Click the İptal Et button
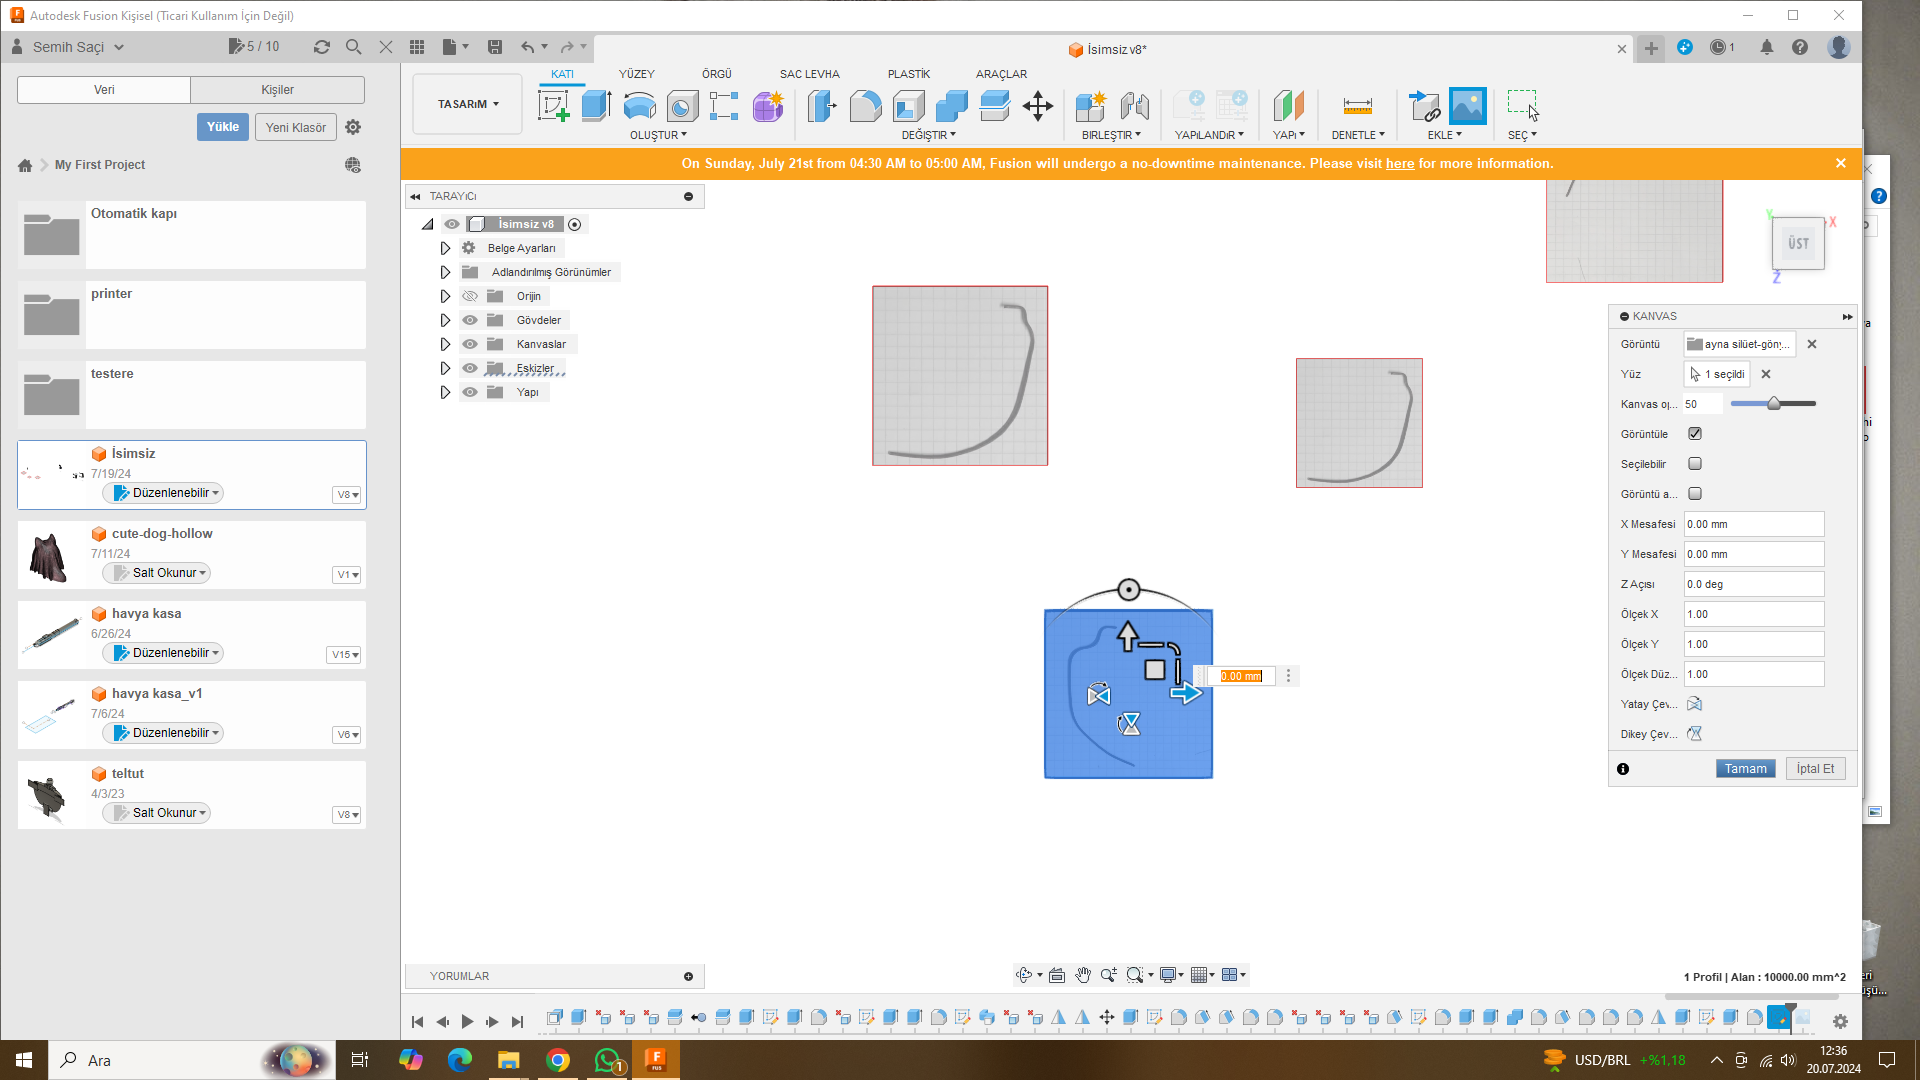 1815,769
